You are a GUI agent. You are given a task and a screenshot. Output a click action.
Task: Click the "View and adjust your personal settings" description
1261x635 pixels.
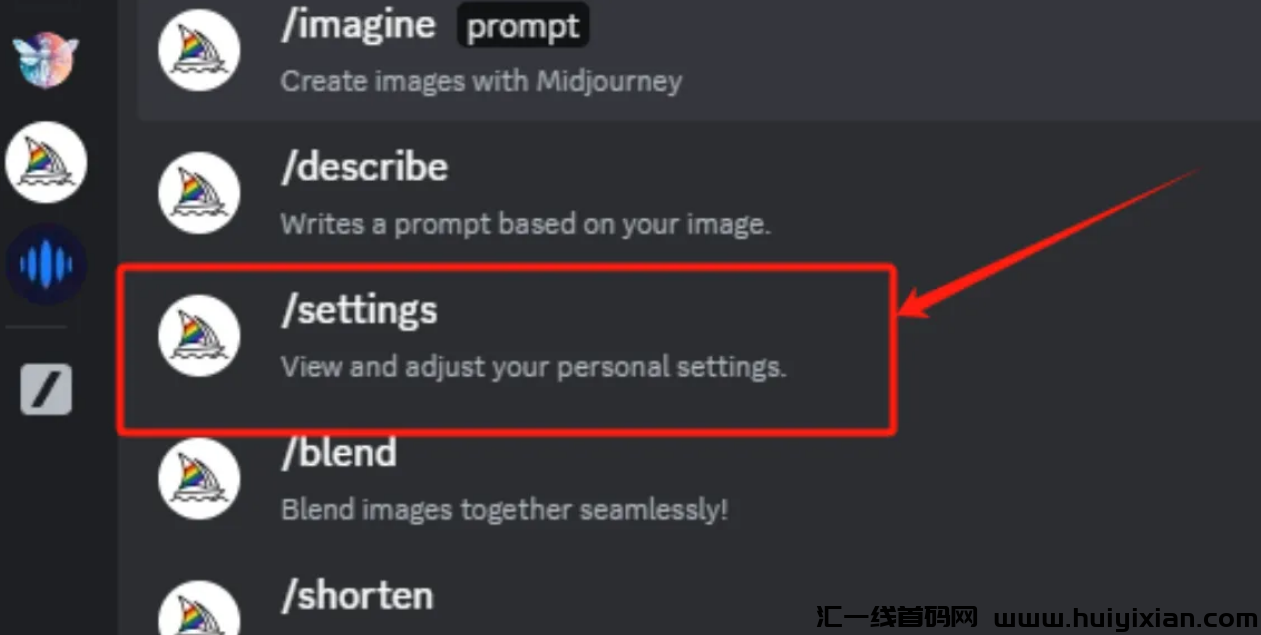coord(534,367)
